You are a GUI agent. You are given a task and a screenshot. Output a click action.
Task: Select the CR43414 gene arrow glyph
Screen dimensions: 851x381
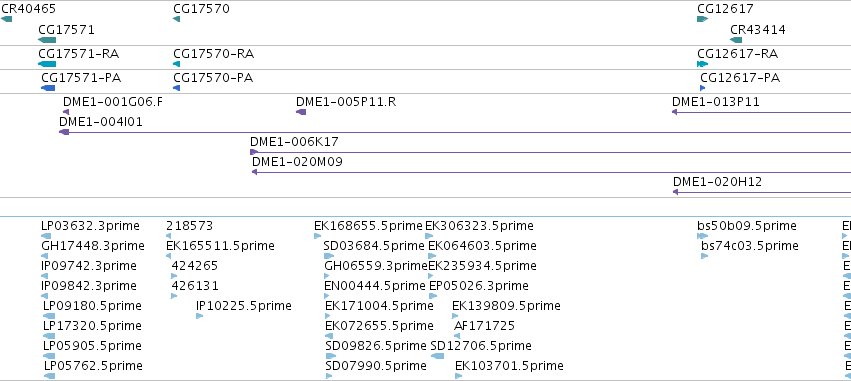(x=736, y=40)
